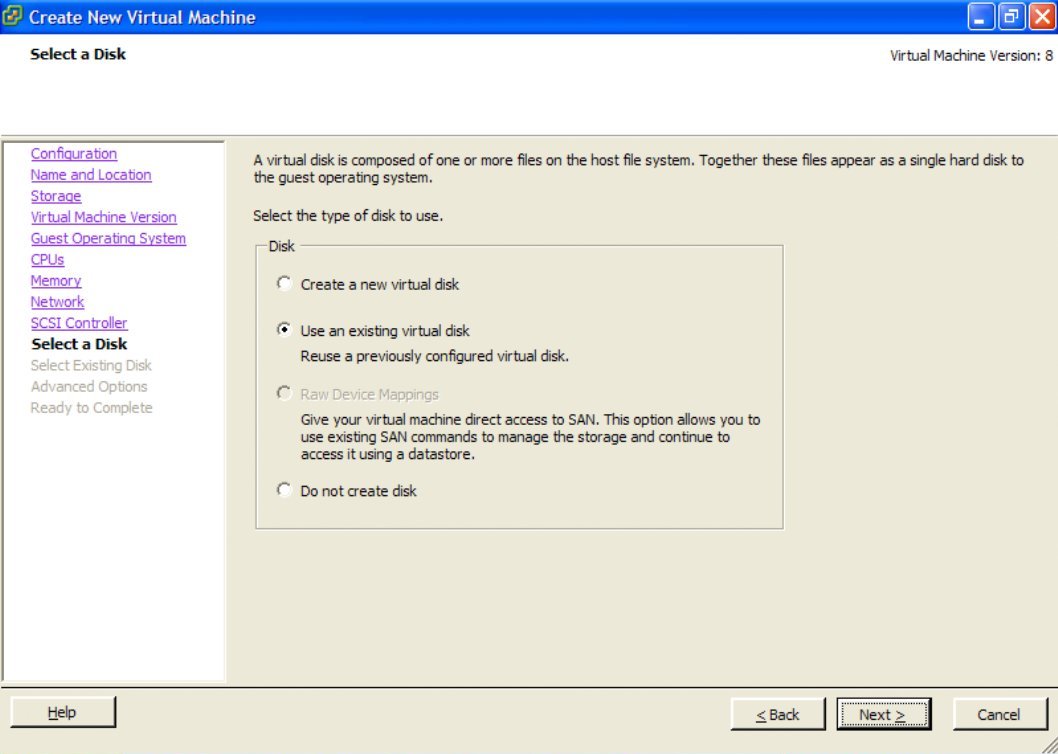Go to Name and Location step
This screenshot has height=754, width=1058.
coord(91,175)
